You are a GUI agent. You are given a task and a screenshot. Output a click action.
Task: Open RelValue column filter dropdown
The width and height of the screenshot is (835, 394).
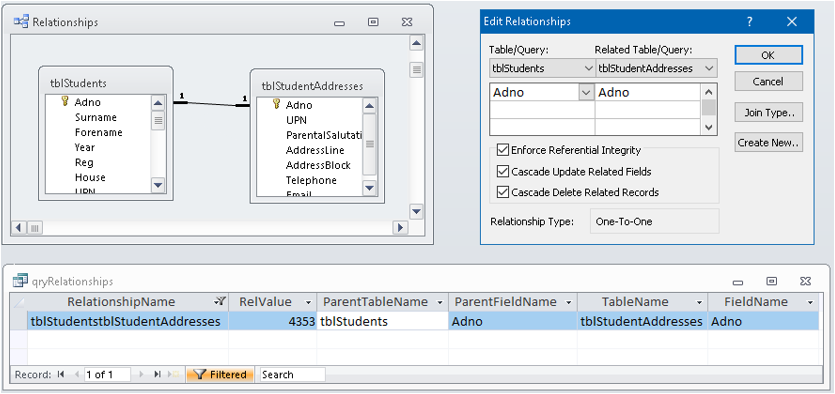click(308, 302)
